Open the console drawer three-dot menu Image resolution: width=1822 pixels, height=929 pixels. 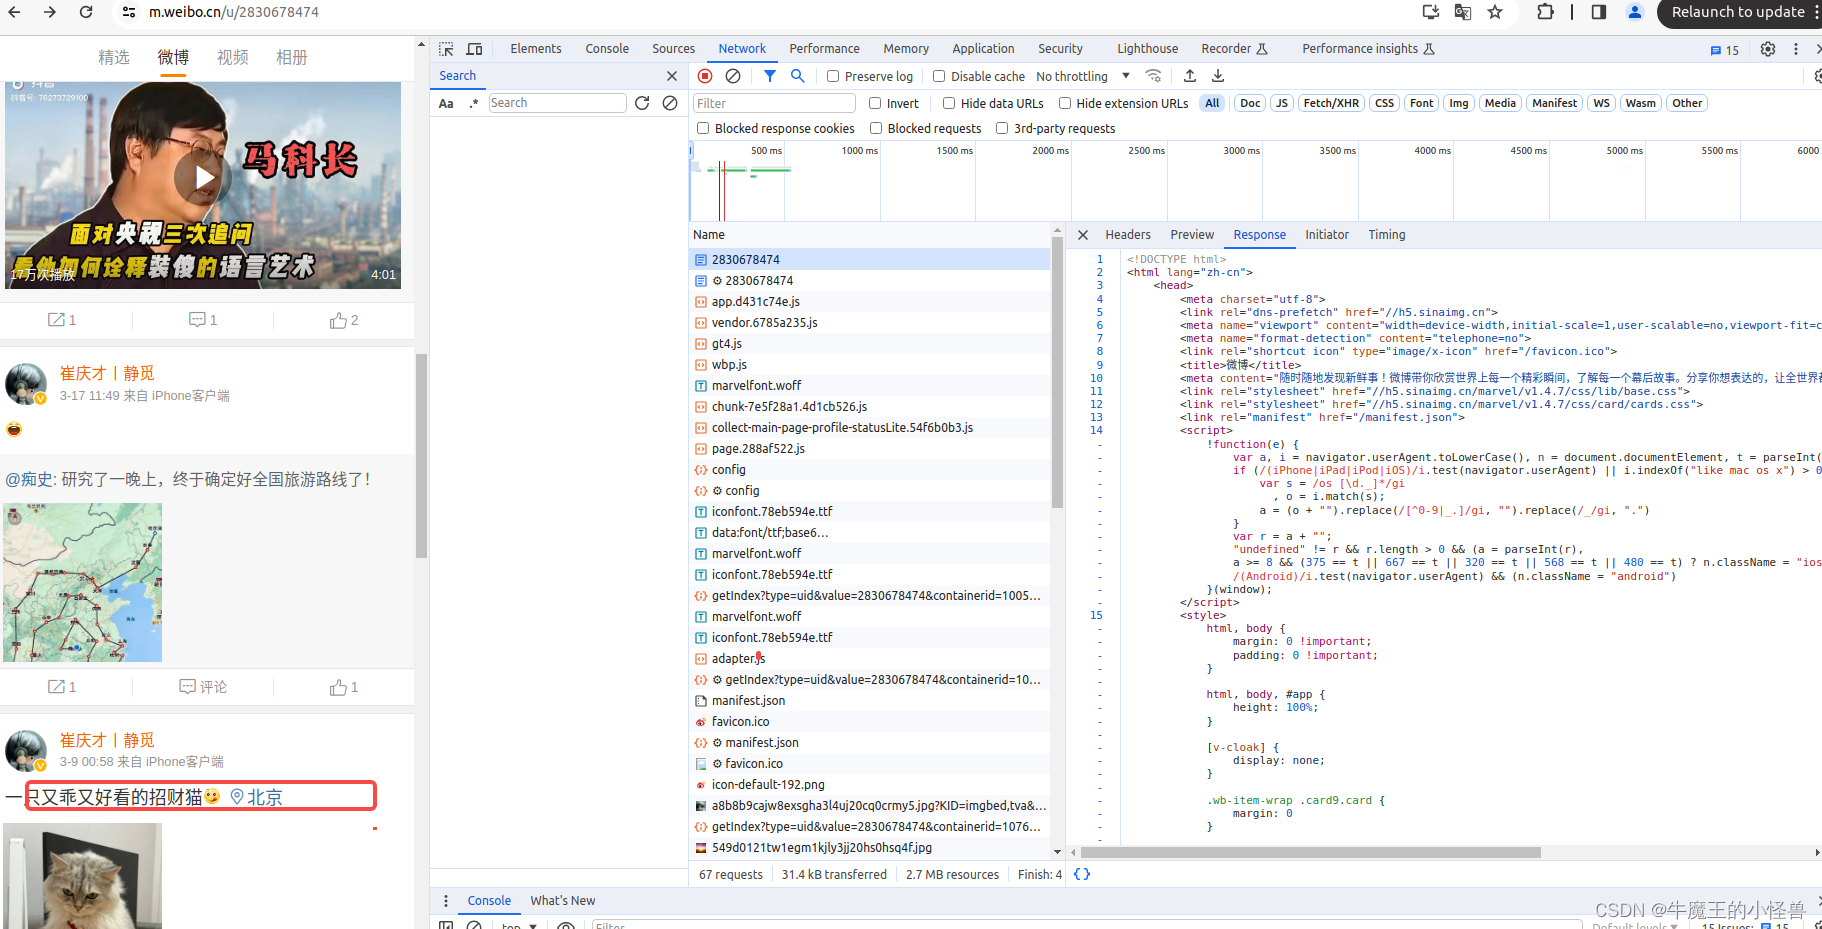coord(446,901)
